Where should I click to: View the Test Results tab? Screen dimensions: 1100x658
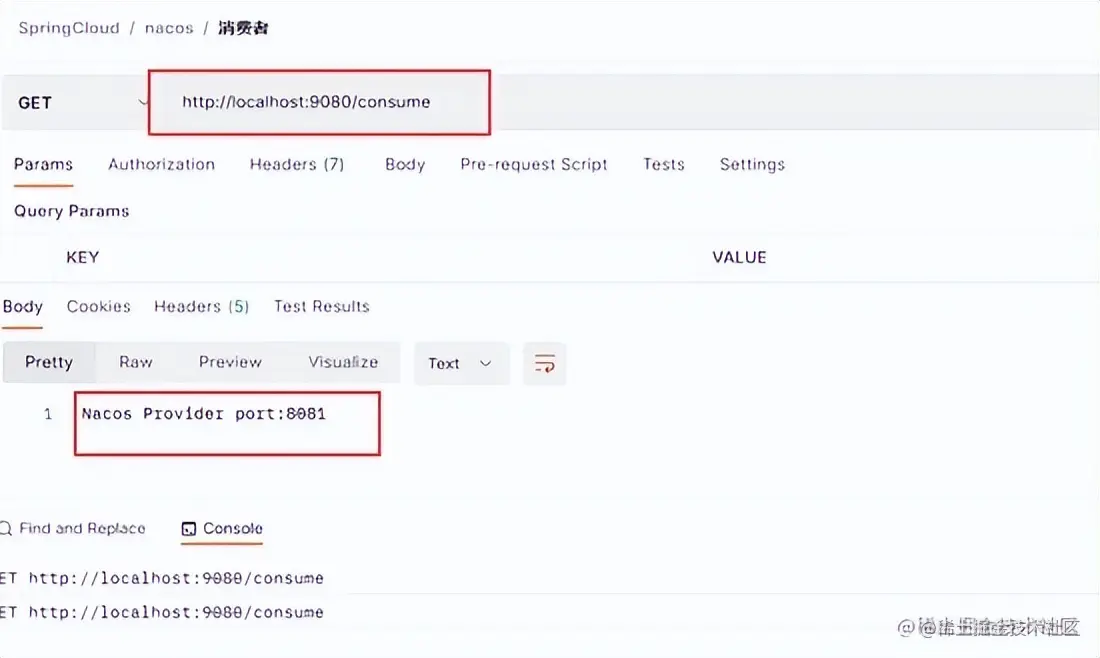pyautogui.click(x=321, y=306)
